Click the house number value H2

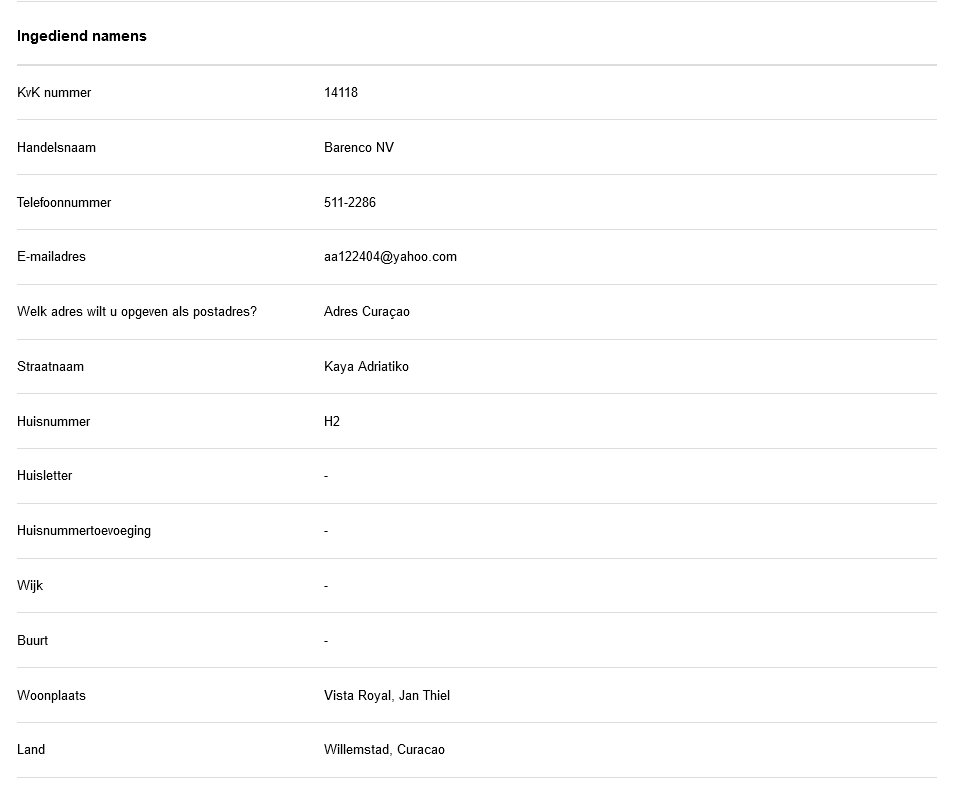click(x=332, y=422)
